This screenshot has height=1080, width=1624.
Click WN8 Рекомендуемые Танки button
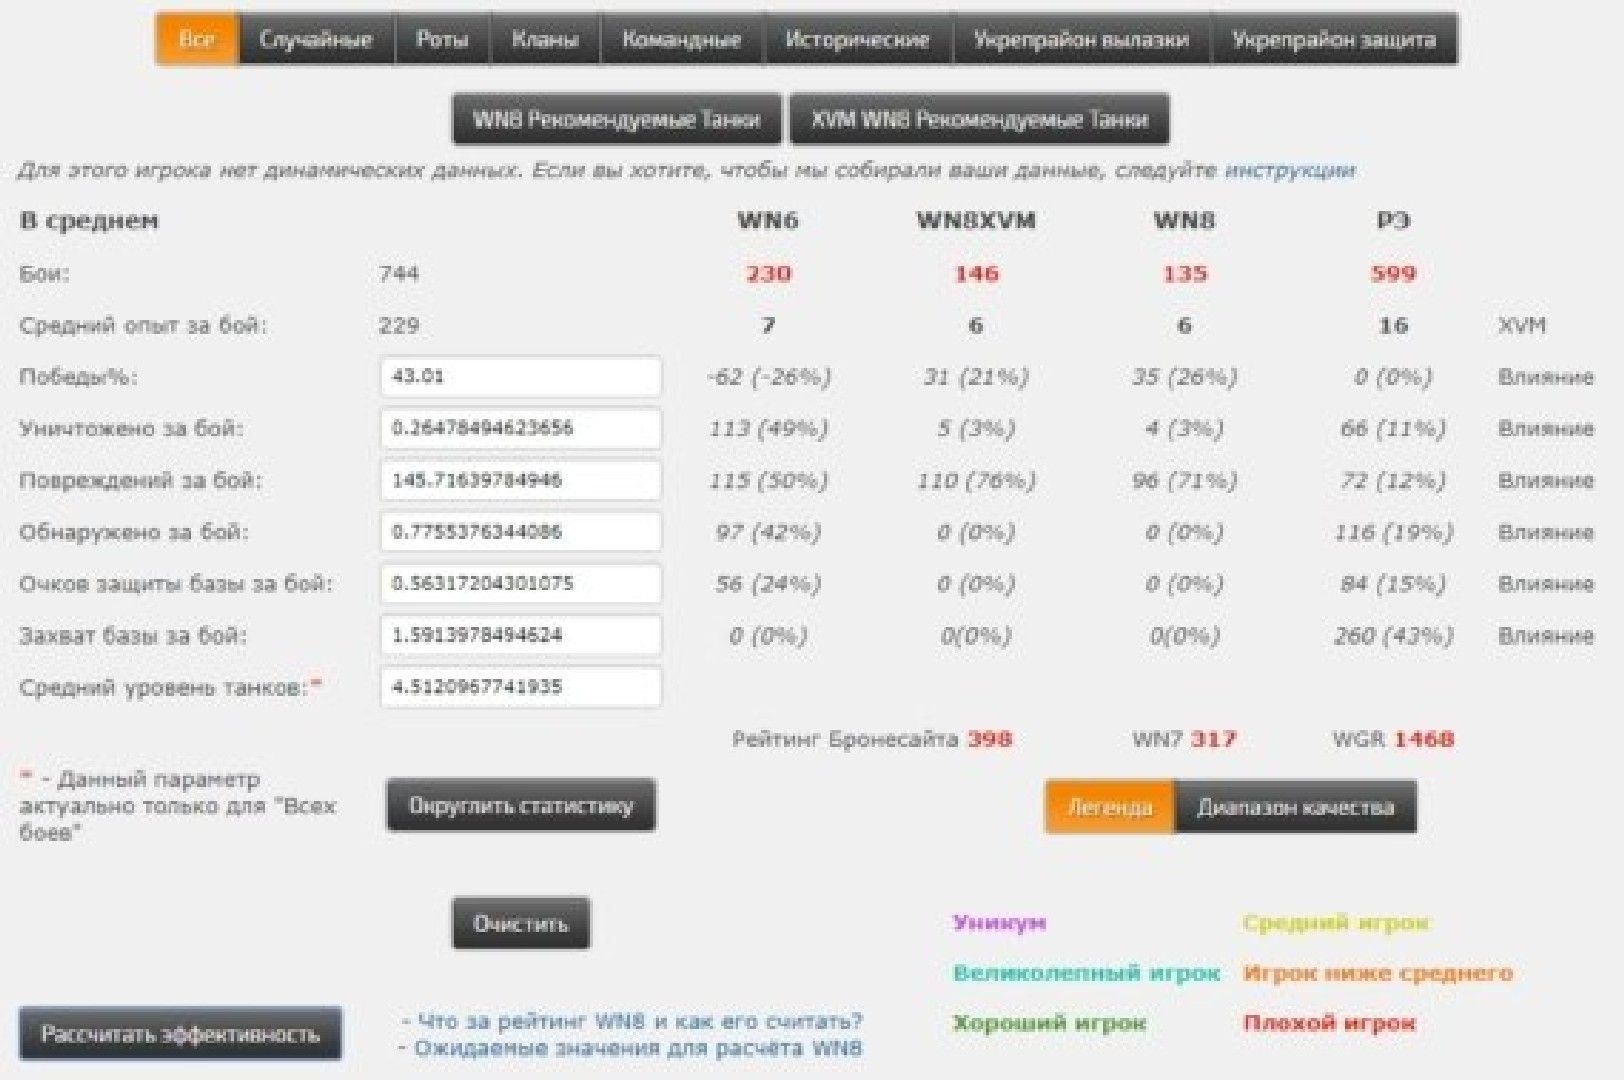point(617,120)
